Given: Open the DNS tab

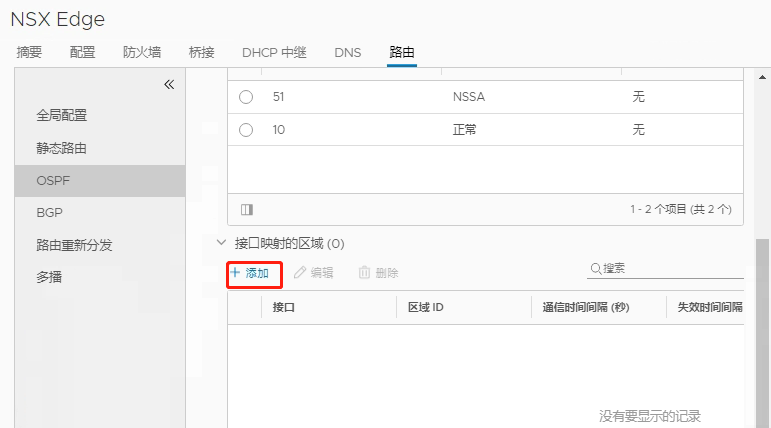Looking at the screenshot, I should 348,52.
